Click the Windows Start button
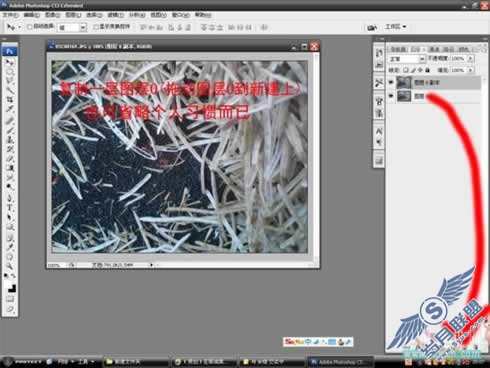Image resolution: width=490 pixels, height=368 pixels. click(x=7, y=362)
